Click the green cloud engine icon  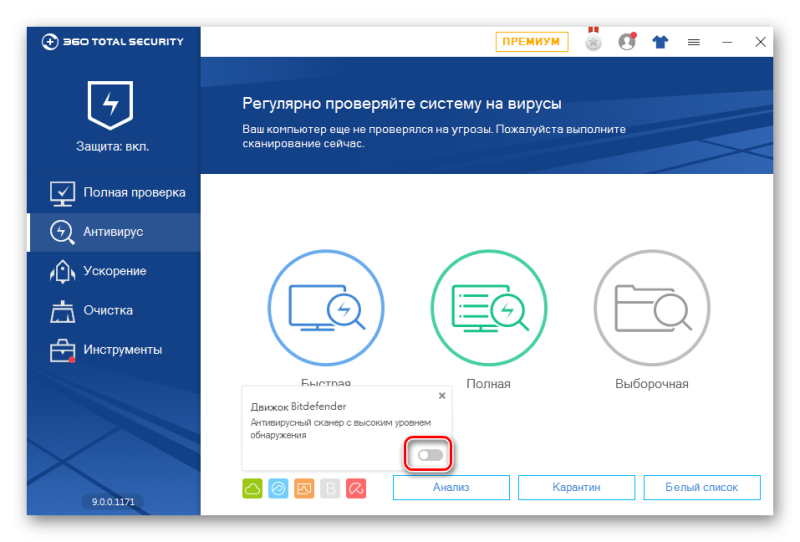point(252,488)
